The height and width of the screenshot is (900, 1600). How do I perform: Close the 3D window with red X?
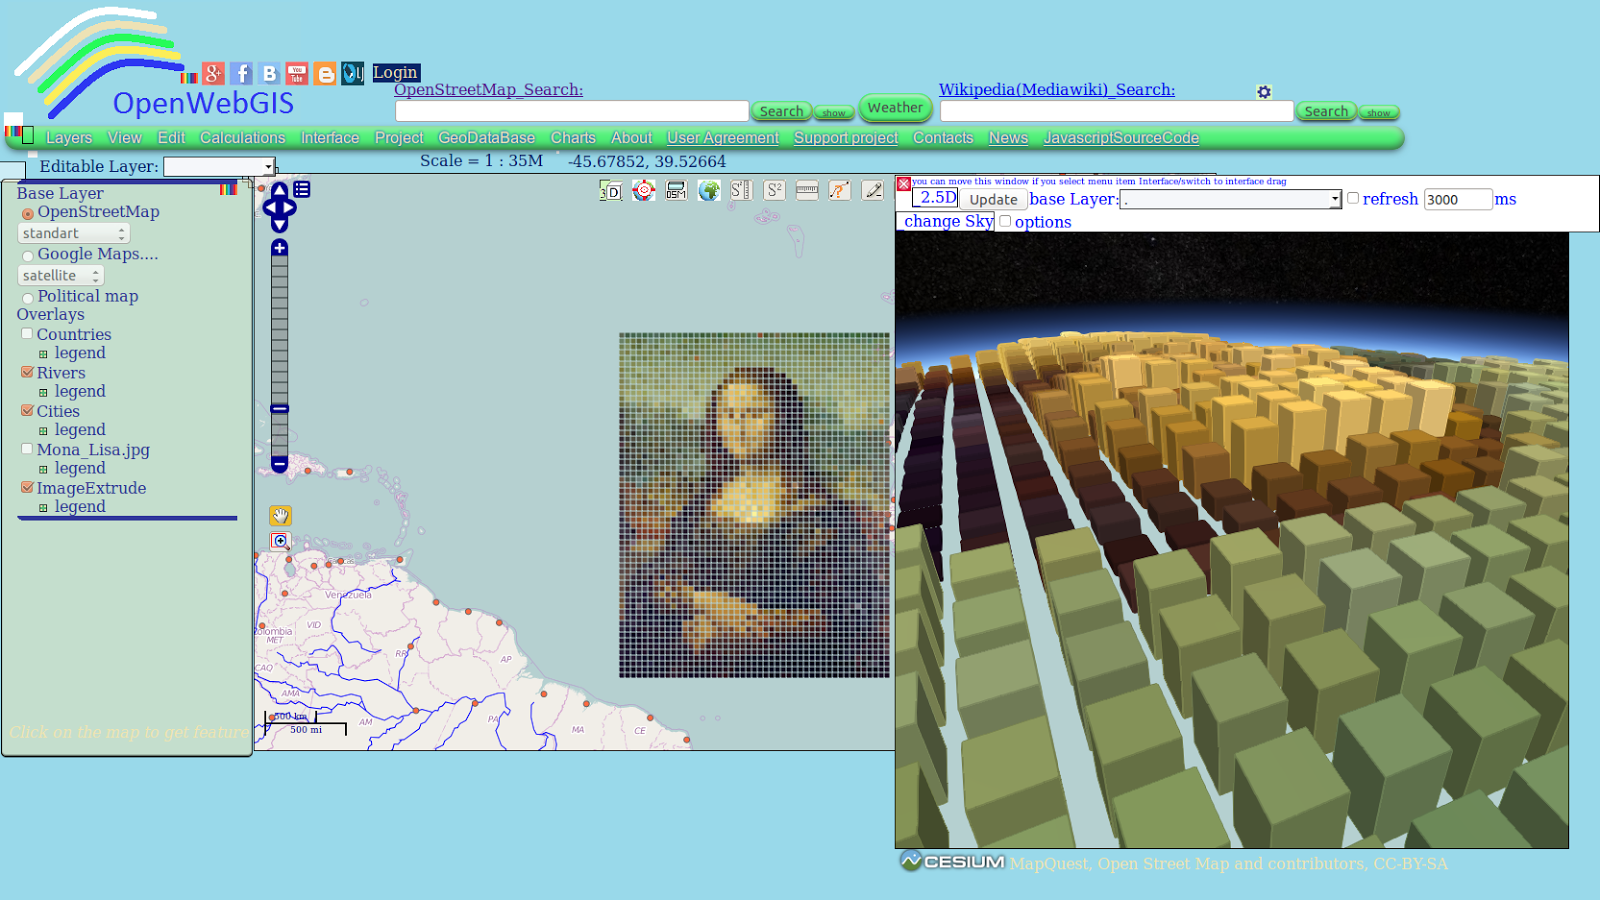904,184
